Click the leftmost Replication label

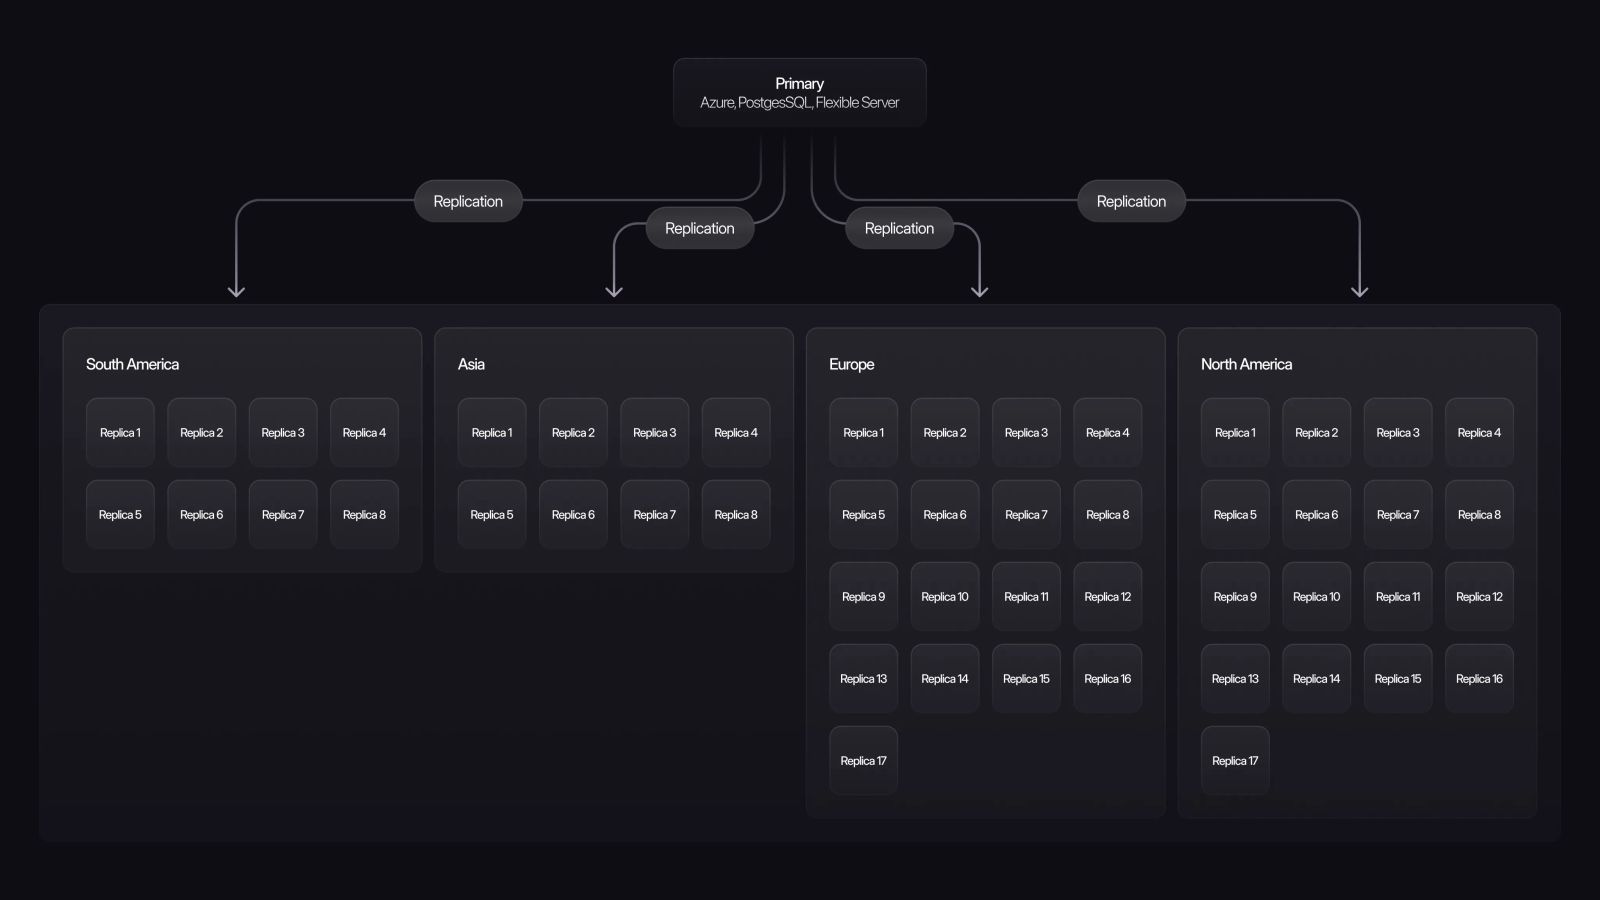tap(467, 201)
